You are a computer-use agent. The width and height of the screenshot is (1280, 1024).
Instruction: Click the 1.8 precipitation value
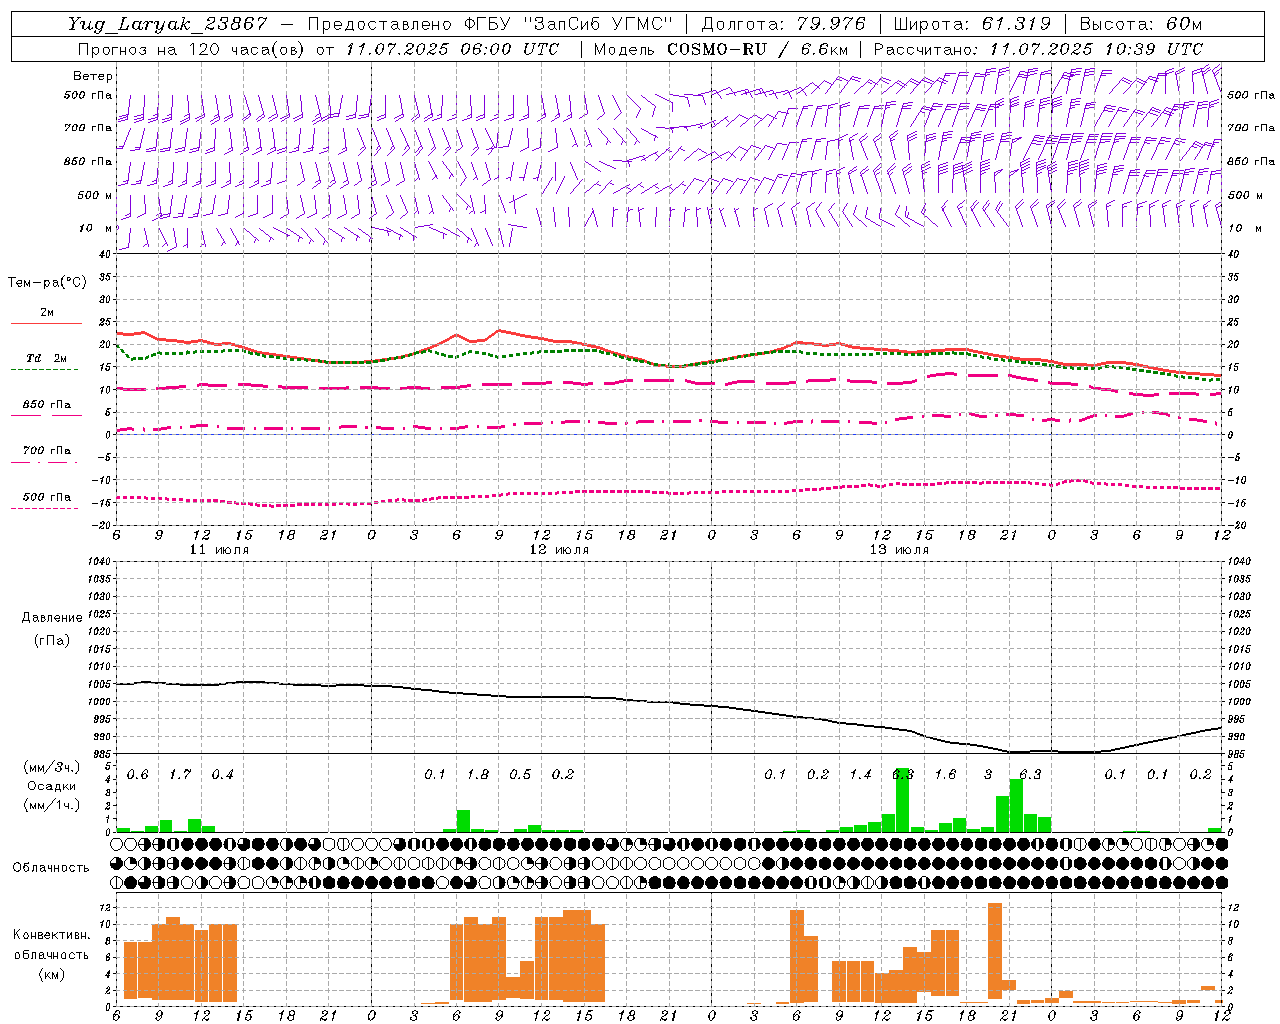coord(478,775)
